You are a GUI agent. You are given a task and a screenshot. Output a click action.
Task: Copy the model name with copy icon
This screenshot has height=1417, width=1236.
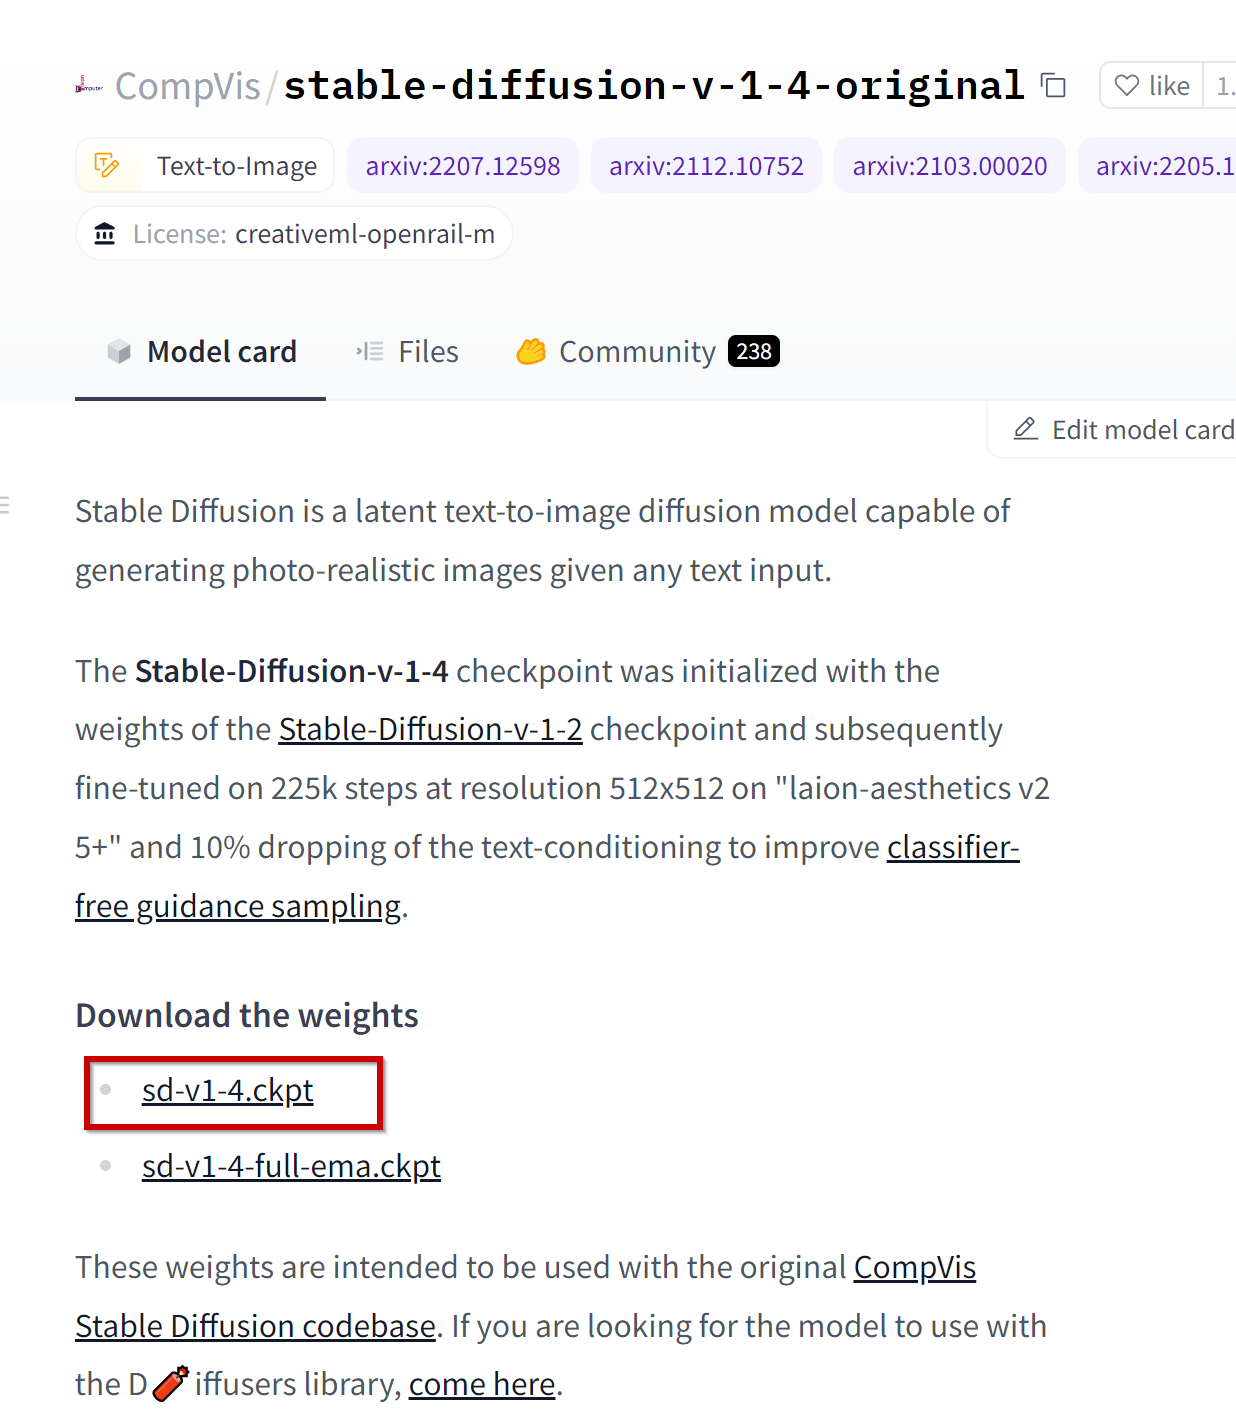(x=1053, y=85)
